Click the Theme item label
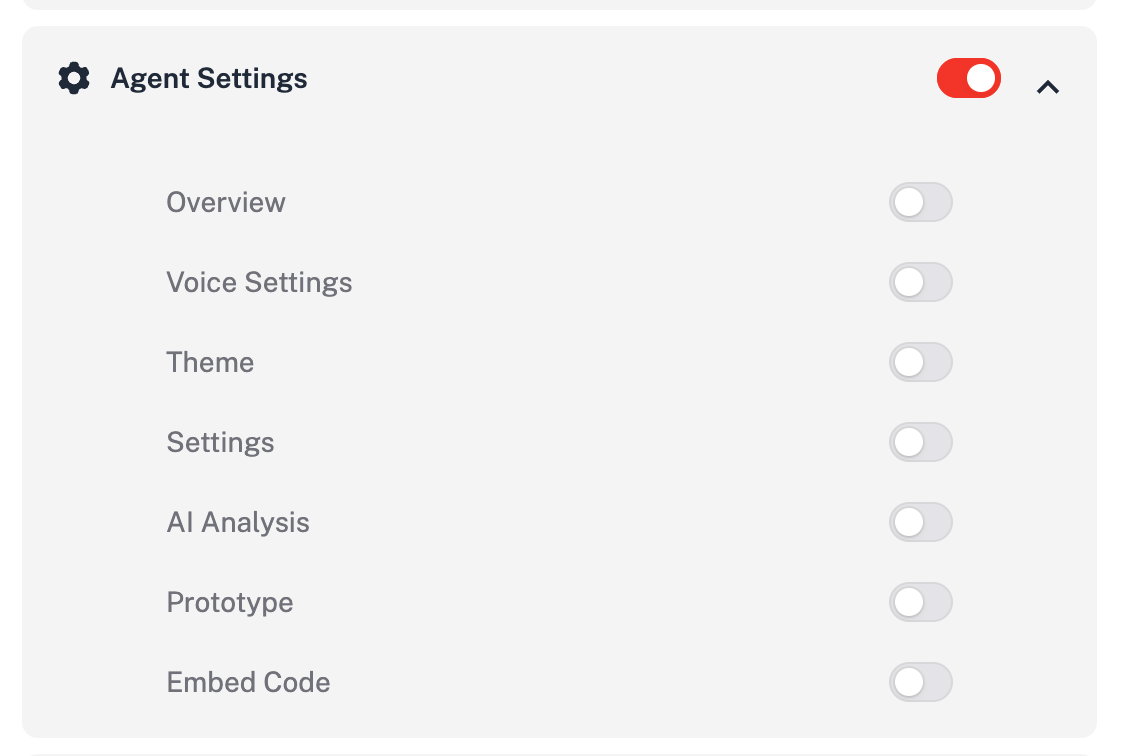This screenshot has width=1124, height=756. coord(210,362)
